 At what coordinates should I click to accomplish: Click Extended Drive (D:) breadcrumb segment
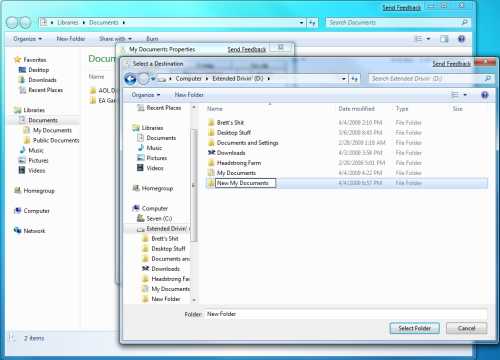click(x=238, y=79)
